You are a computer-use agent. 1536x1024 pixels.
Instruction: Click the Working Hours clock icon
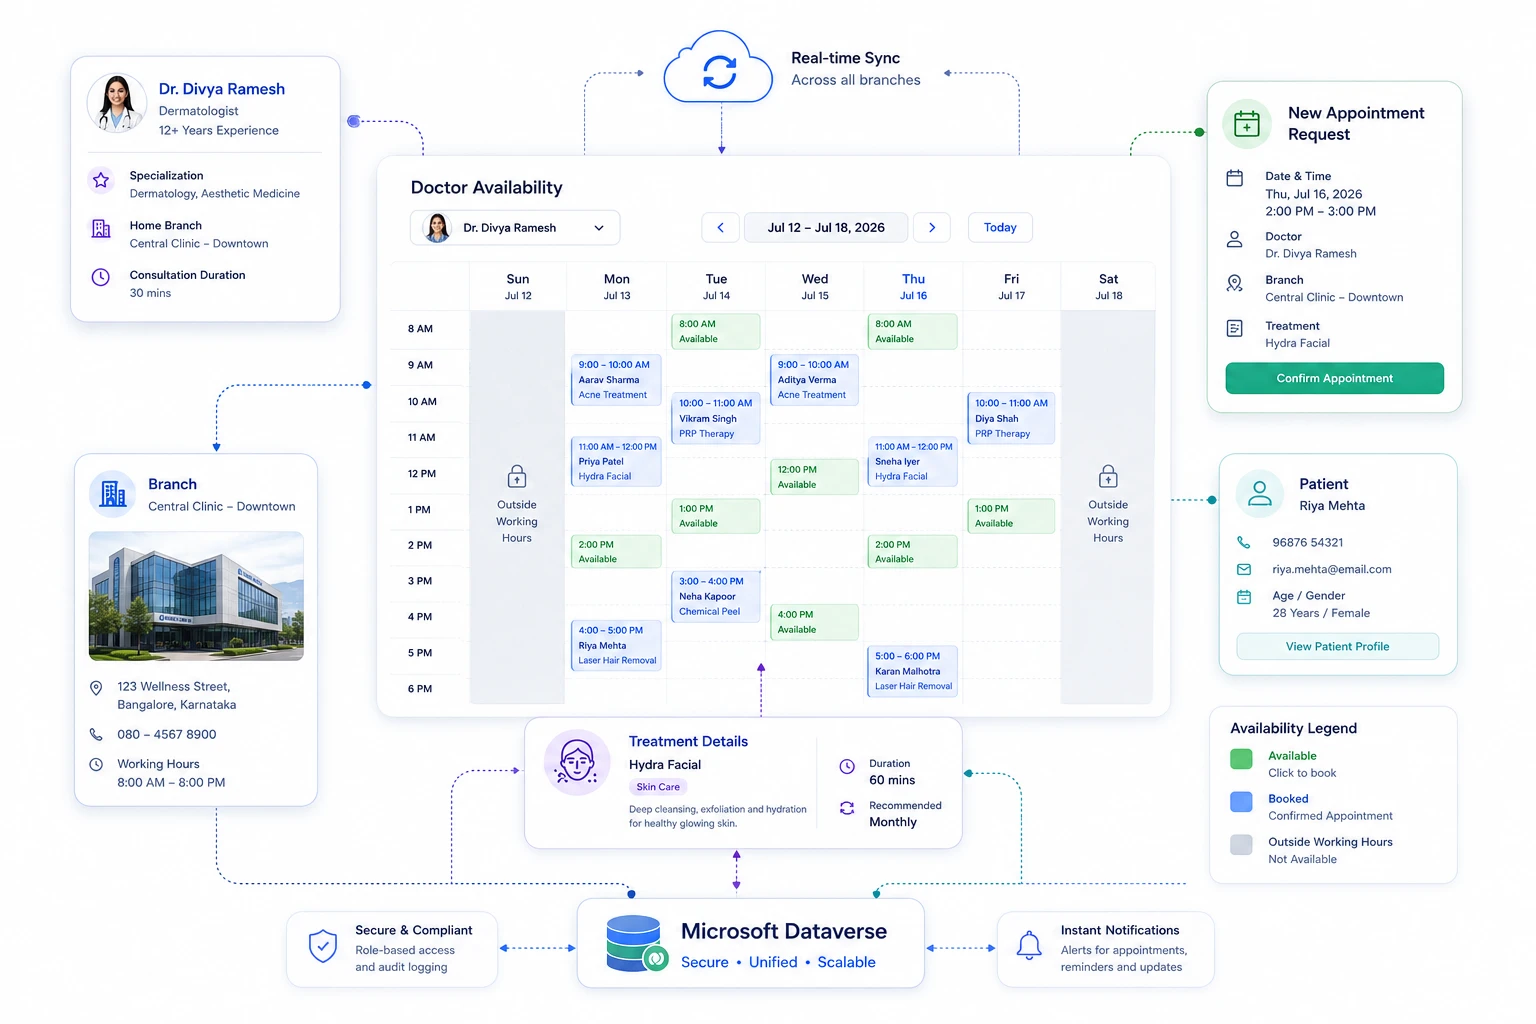(x=96, y=764)
